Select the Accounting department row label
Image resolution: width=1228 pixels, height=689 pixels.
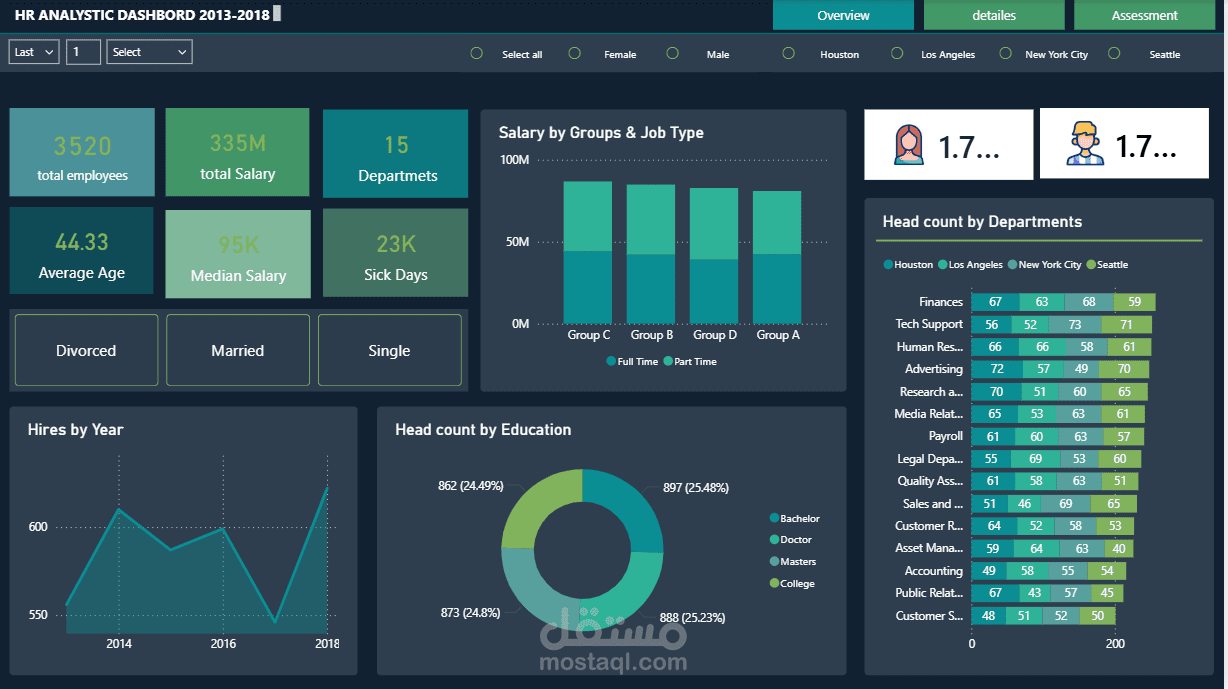coord(934,571)
